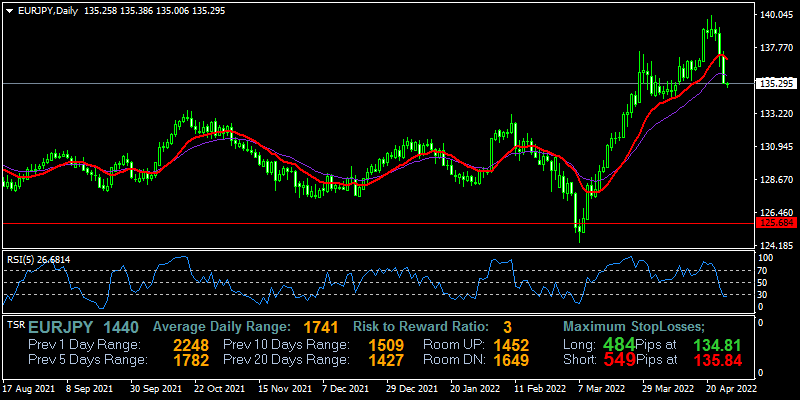Click the green 484 pips value
800x400 pixels.
[x=619, y=343]
